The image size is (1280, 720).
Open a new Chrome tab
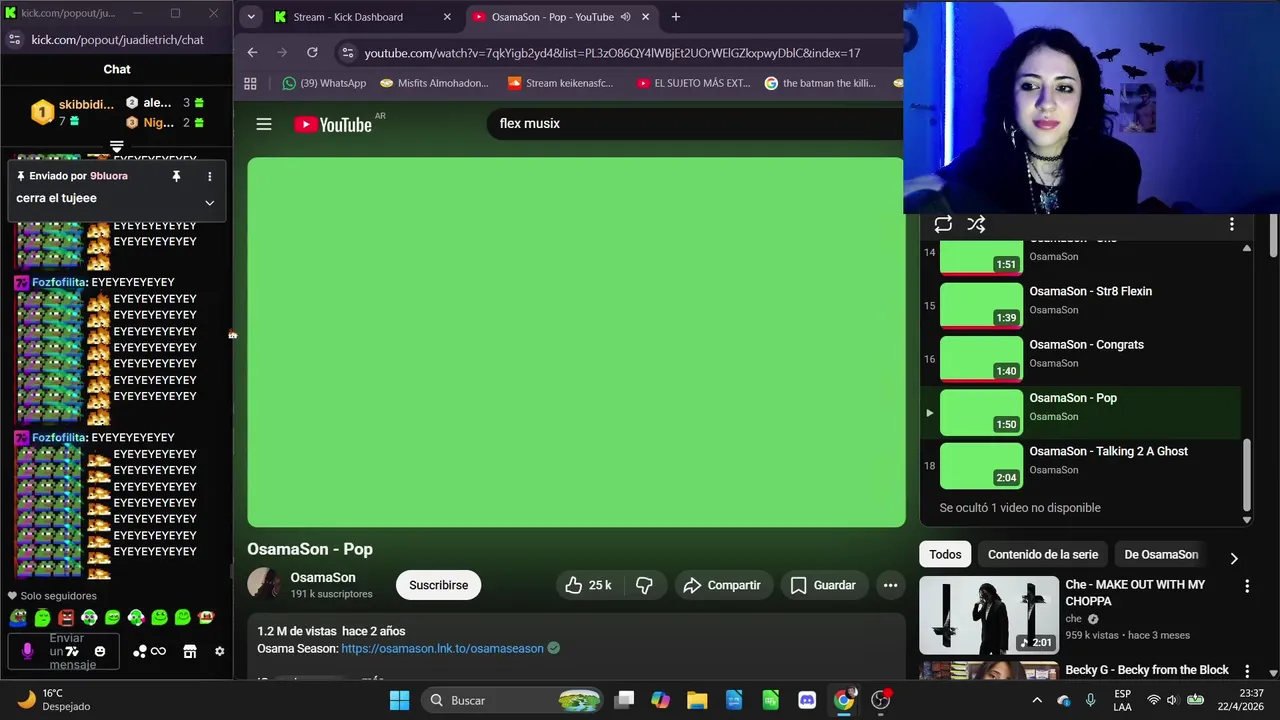point(676,17)
